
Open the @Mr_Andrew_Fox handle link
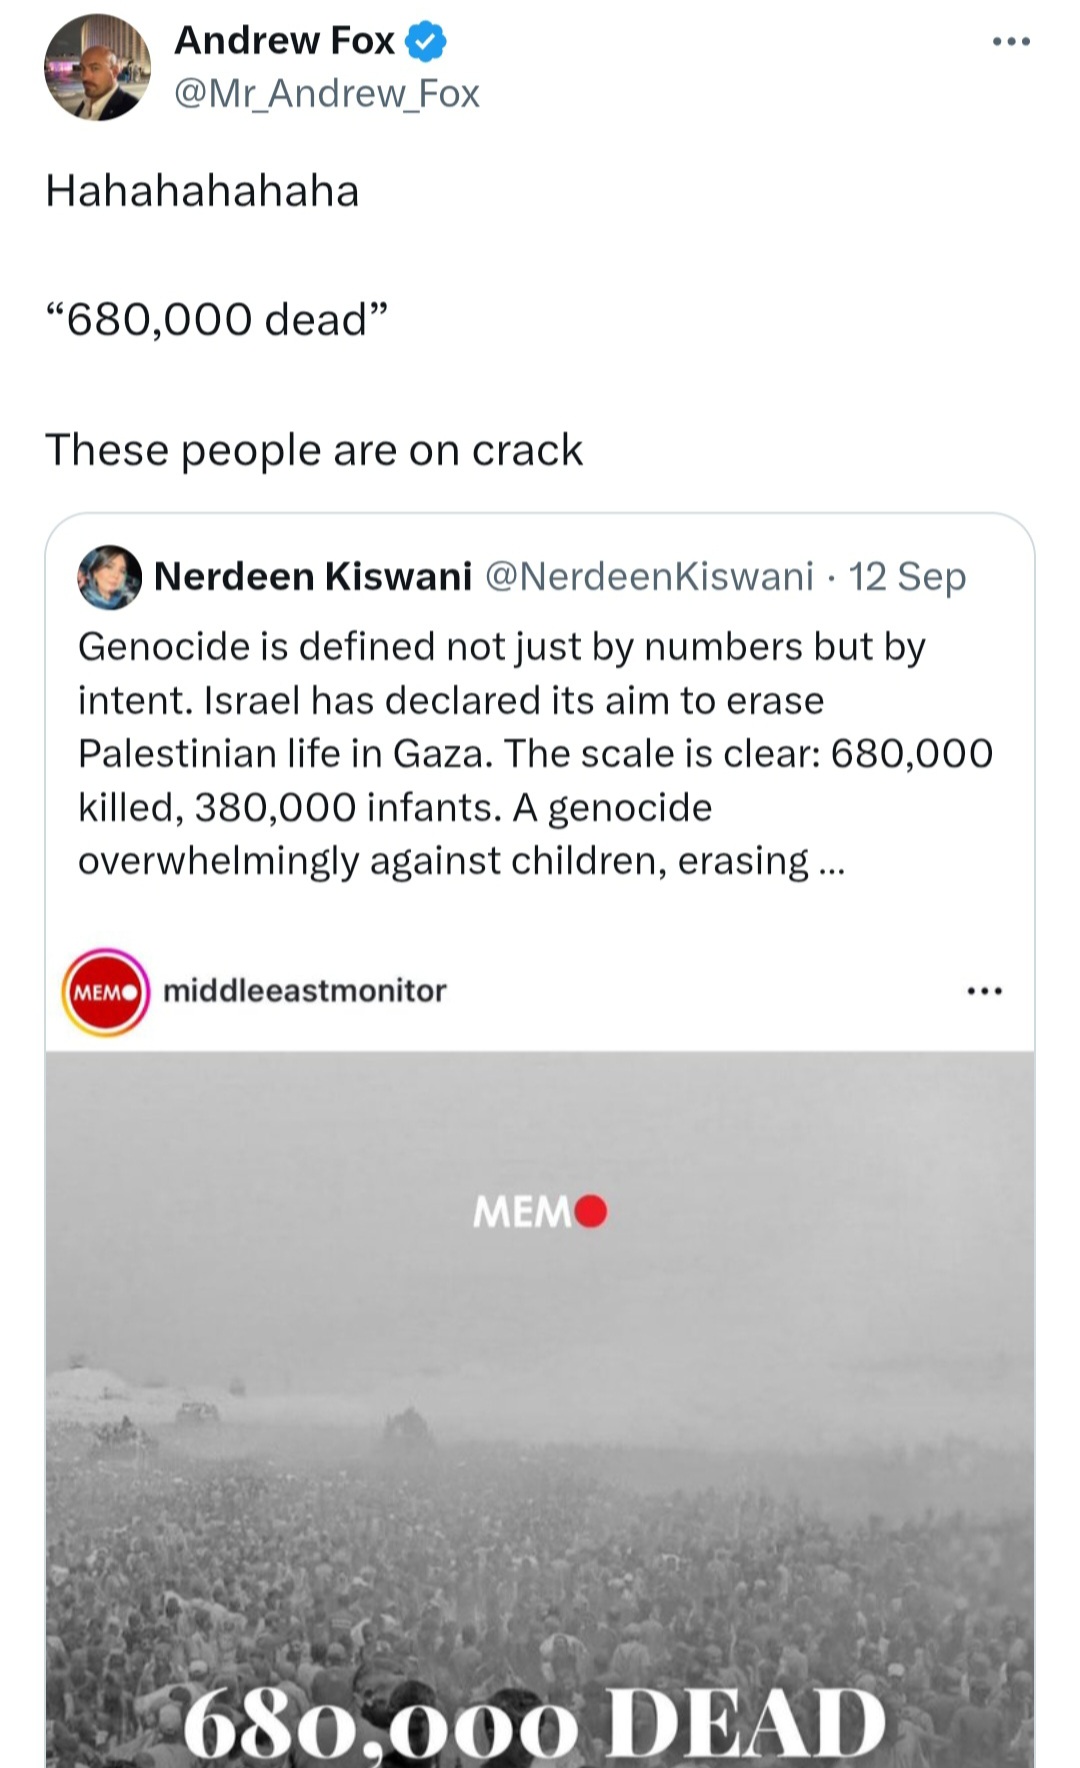tap(327, 93)
